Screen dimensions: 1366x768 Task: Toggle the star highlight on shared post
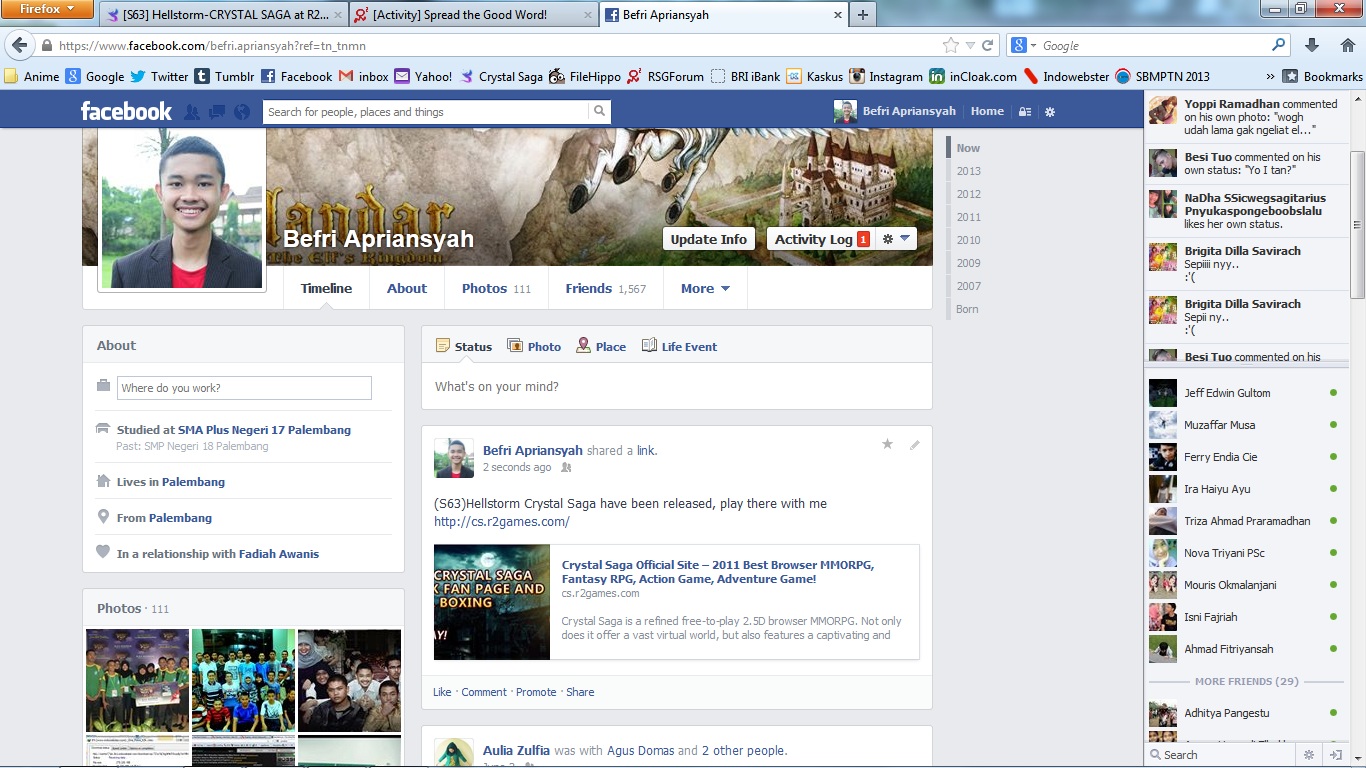[x=887, y=445]
